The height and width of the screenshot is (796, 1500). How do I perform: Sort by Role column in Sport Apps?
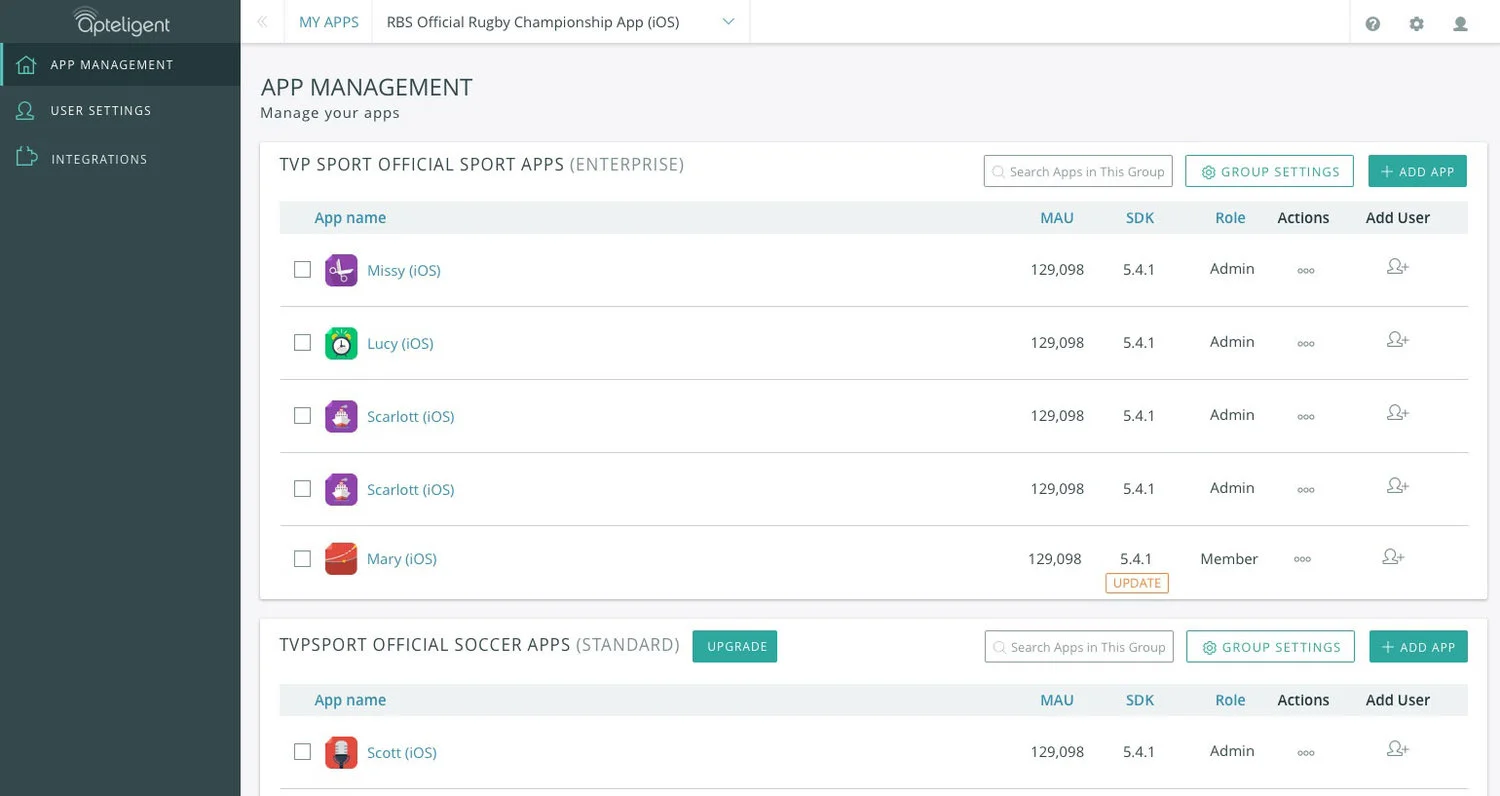[x=1230, y=218]
